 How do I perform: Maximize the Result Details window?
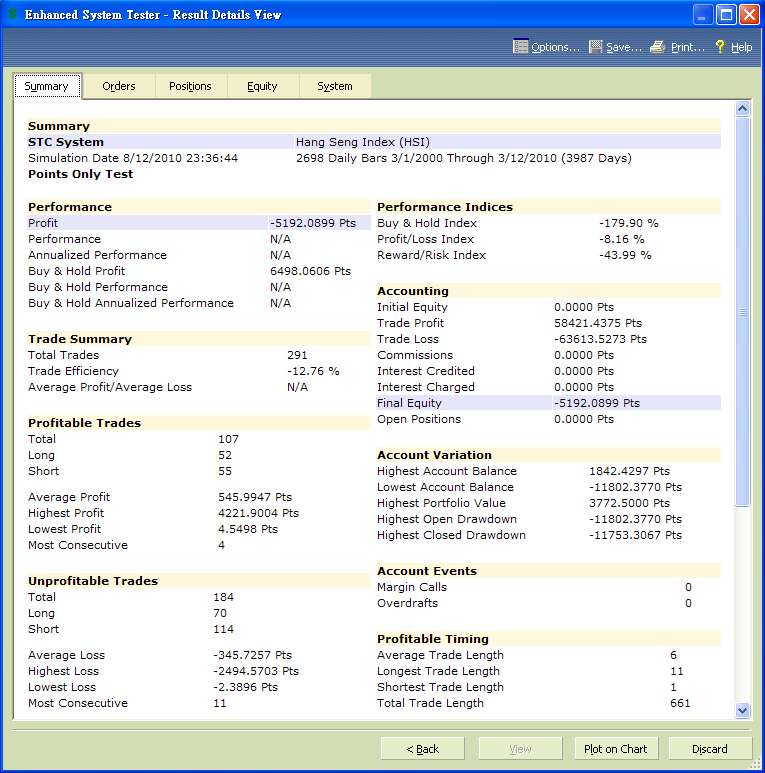click(726, 14)
